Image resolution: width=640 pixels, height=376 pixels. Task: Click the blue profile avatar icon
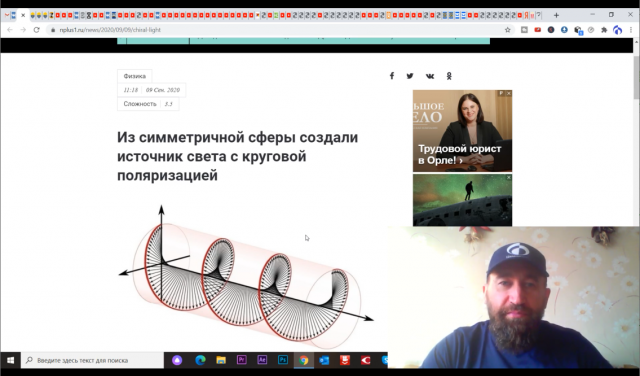[x=618, y=30]
